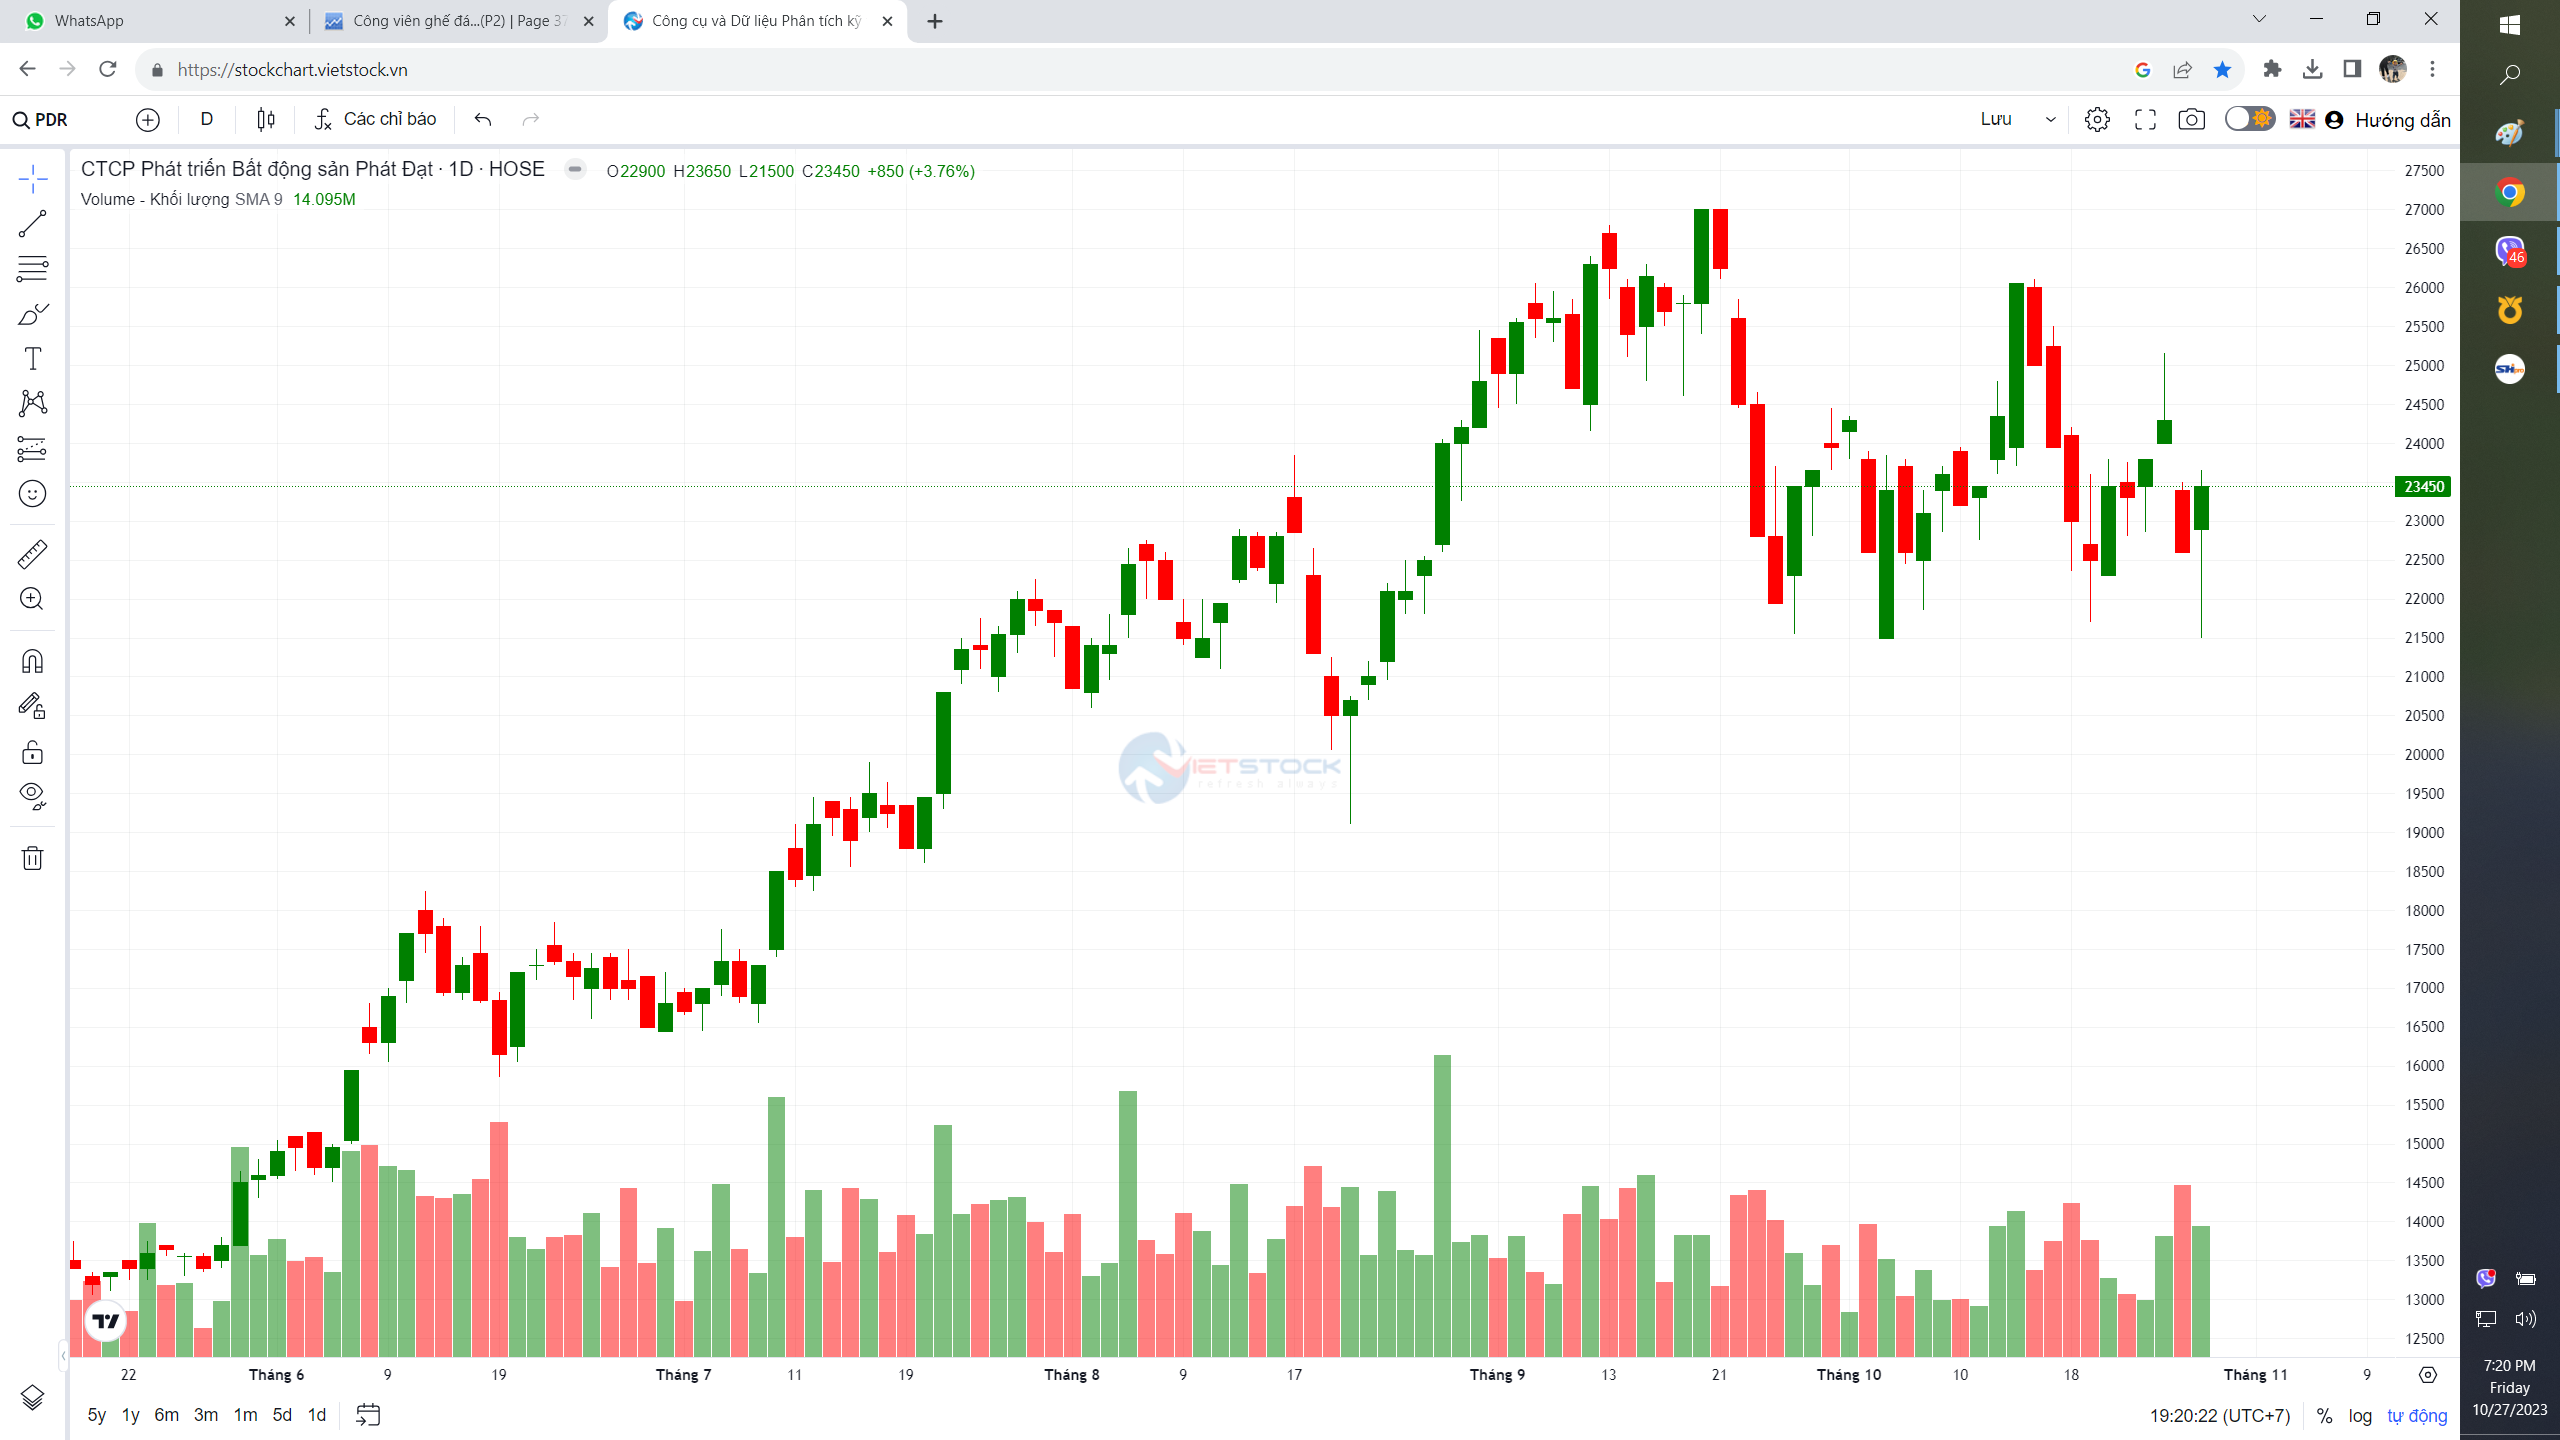Image resolution: width=2560 pixels, height=1440 pixels.
Task: Select the trend line drawing tool
Action: point(32,224)
